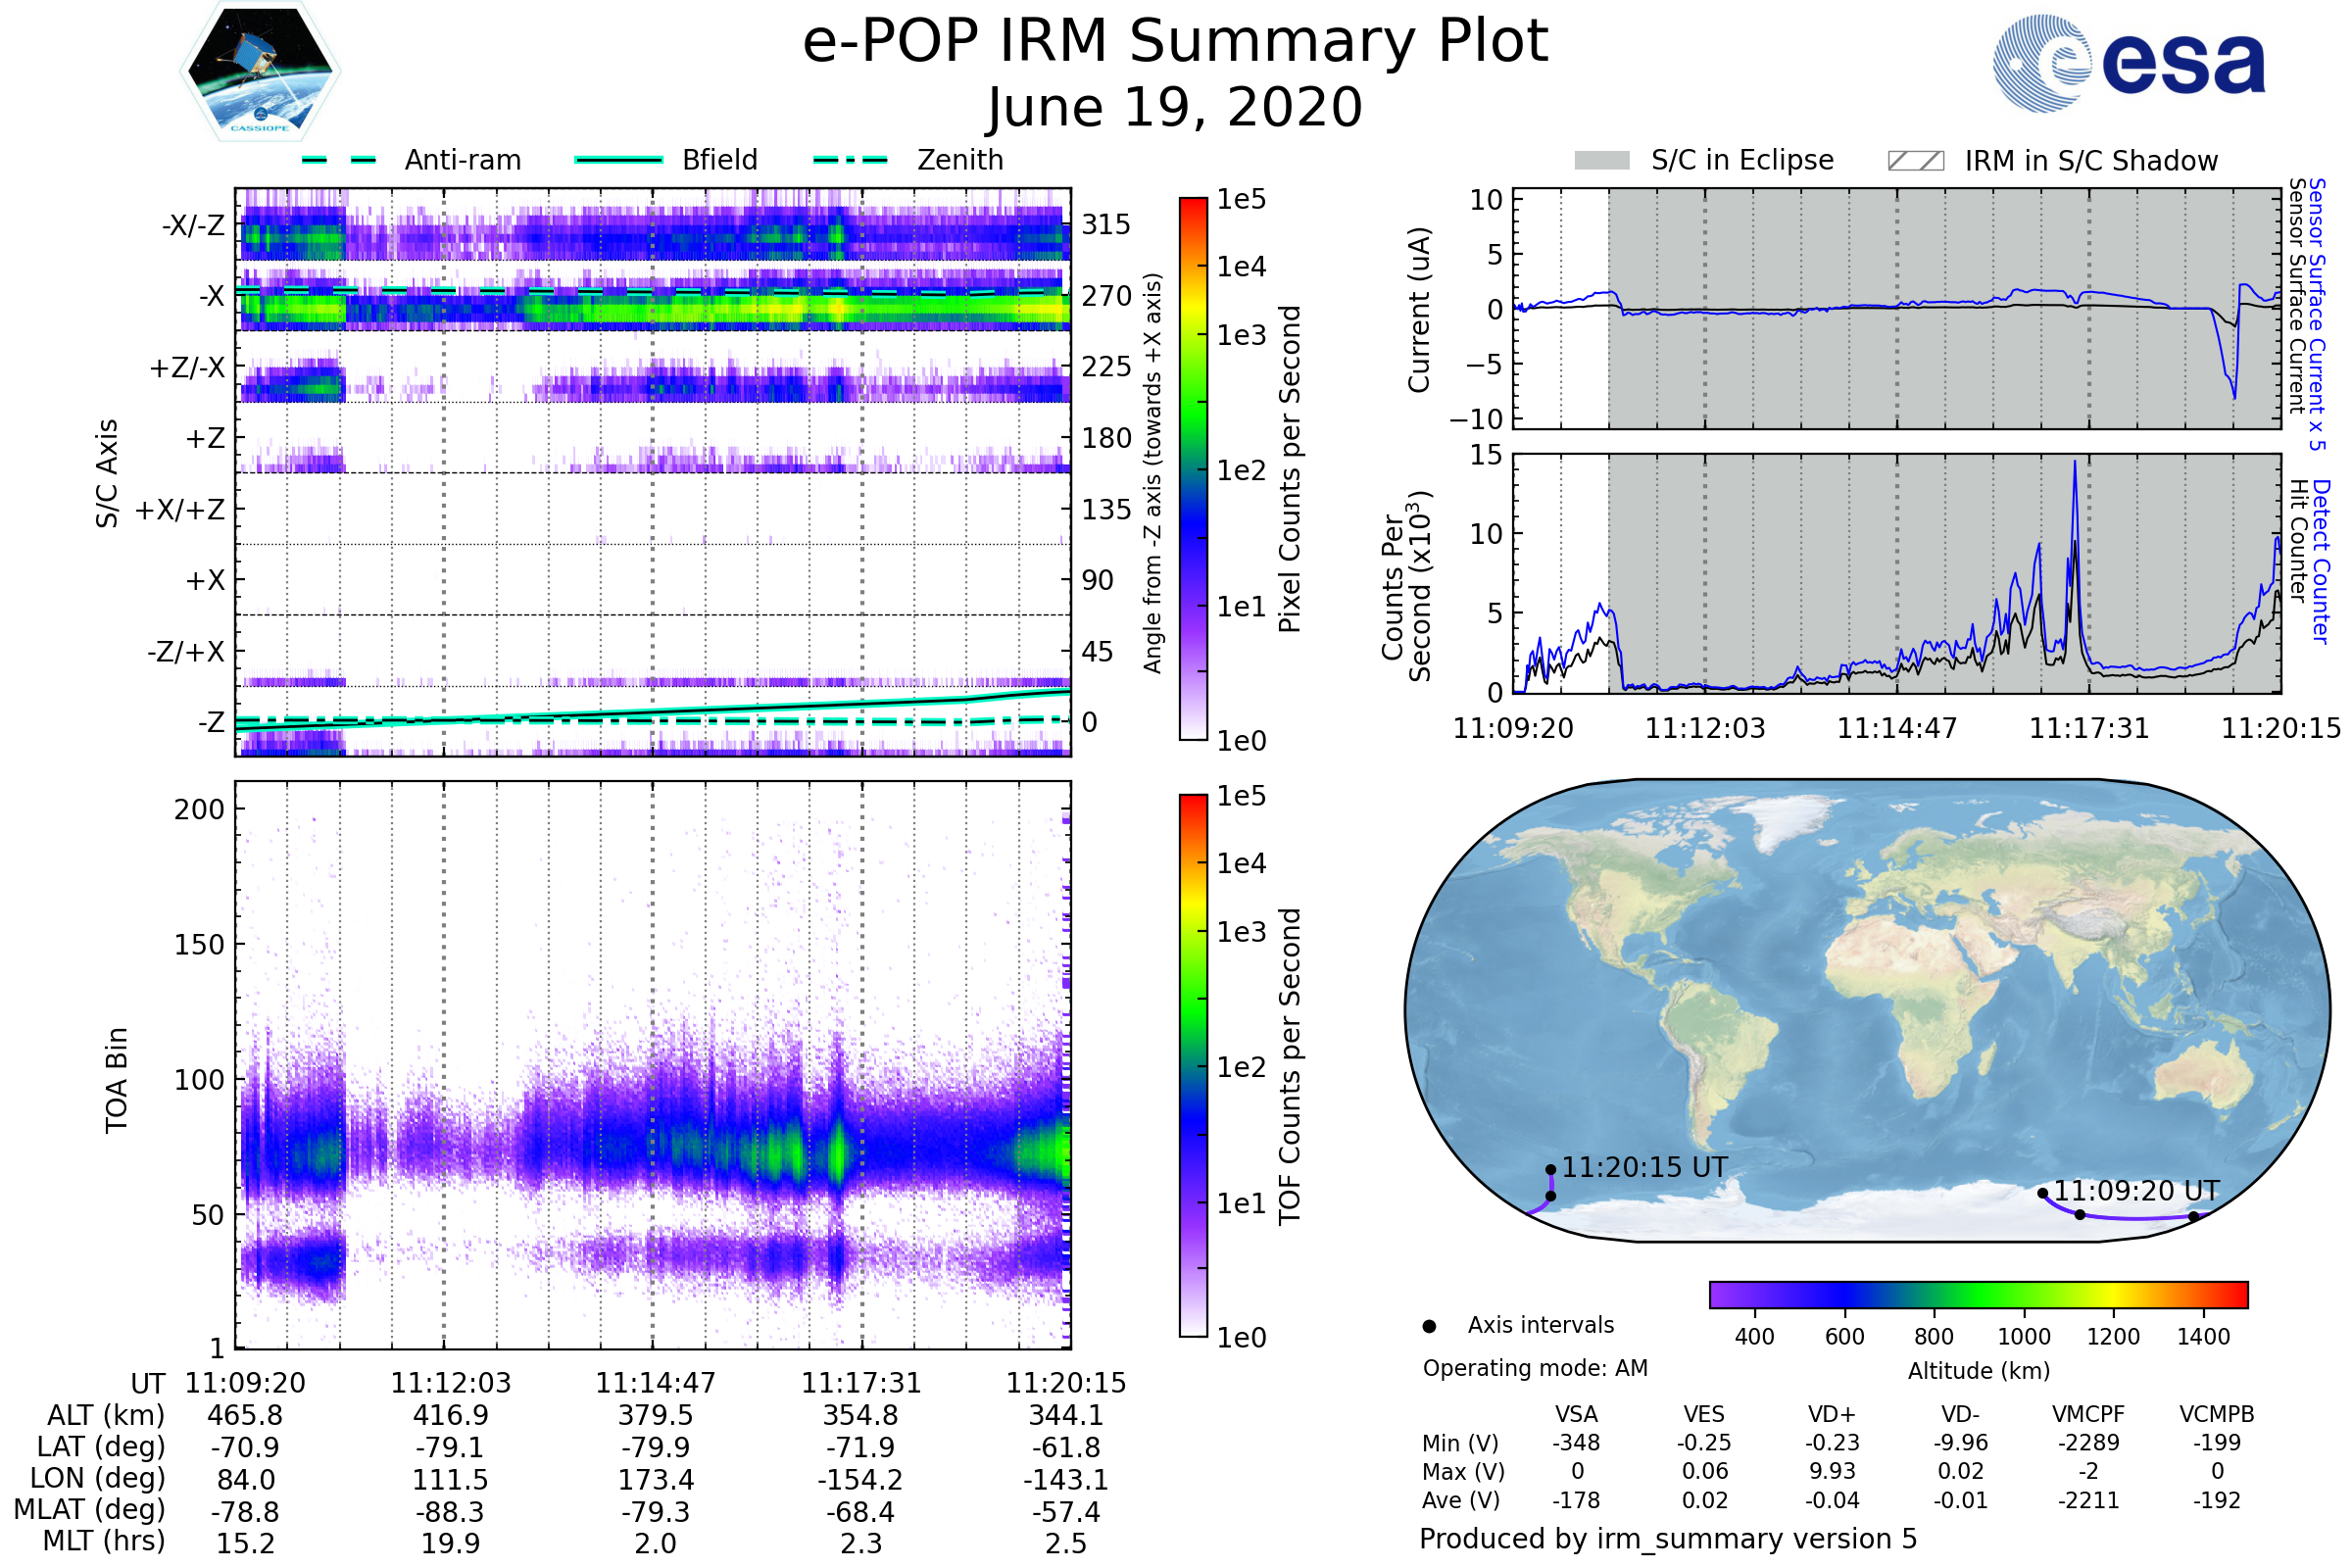Click the ESA logo in the top right
Image resolution: width=2352 pixels, height=1568 pixels.
pos(2129,64)
